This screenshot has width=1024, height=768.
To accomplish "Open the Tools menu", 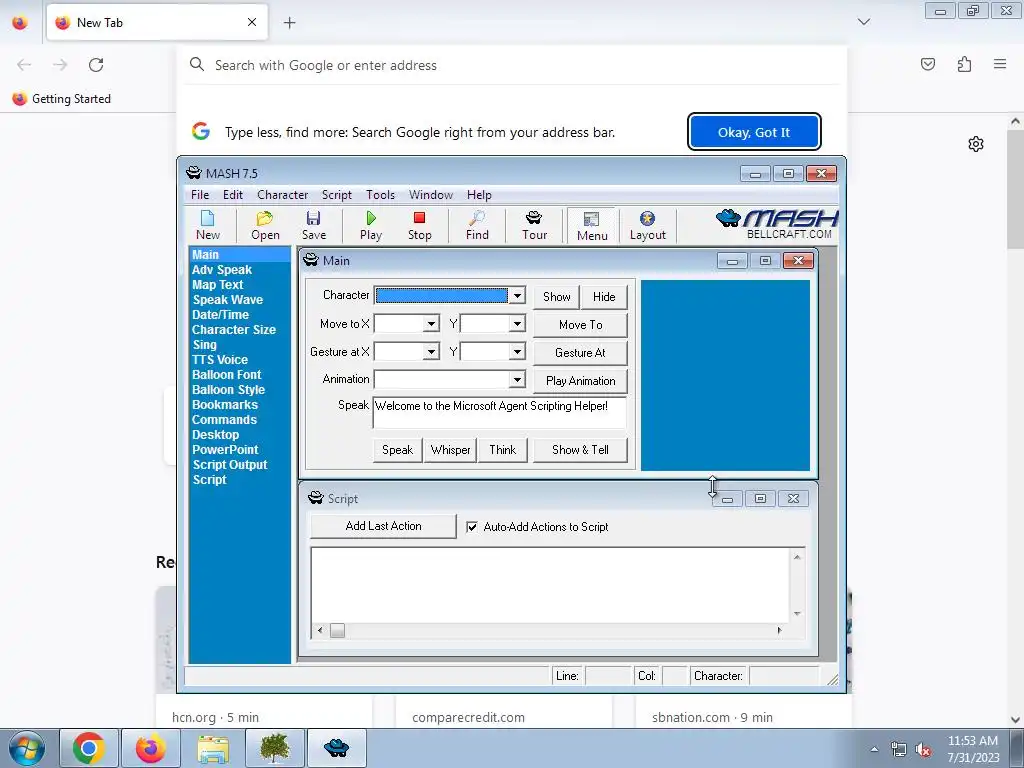I will coord(380,195).
